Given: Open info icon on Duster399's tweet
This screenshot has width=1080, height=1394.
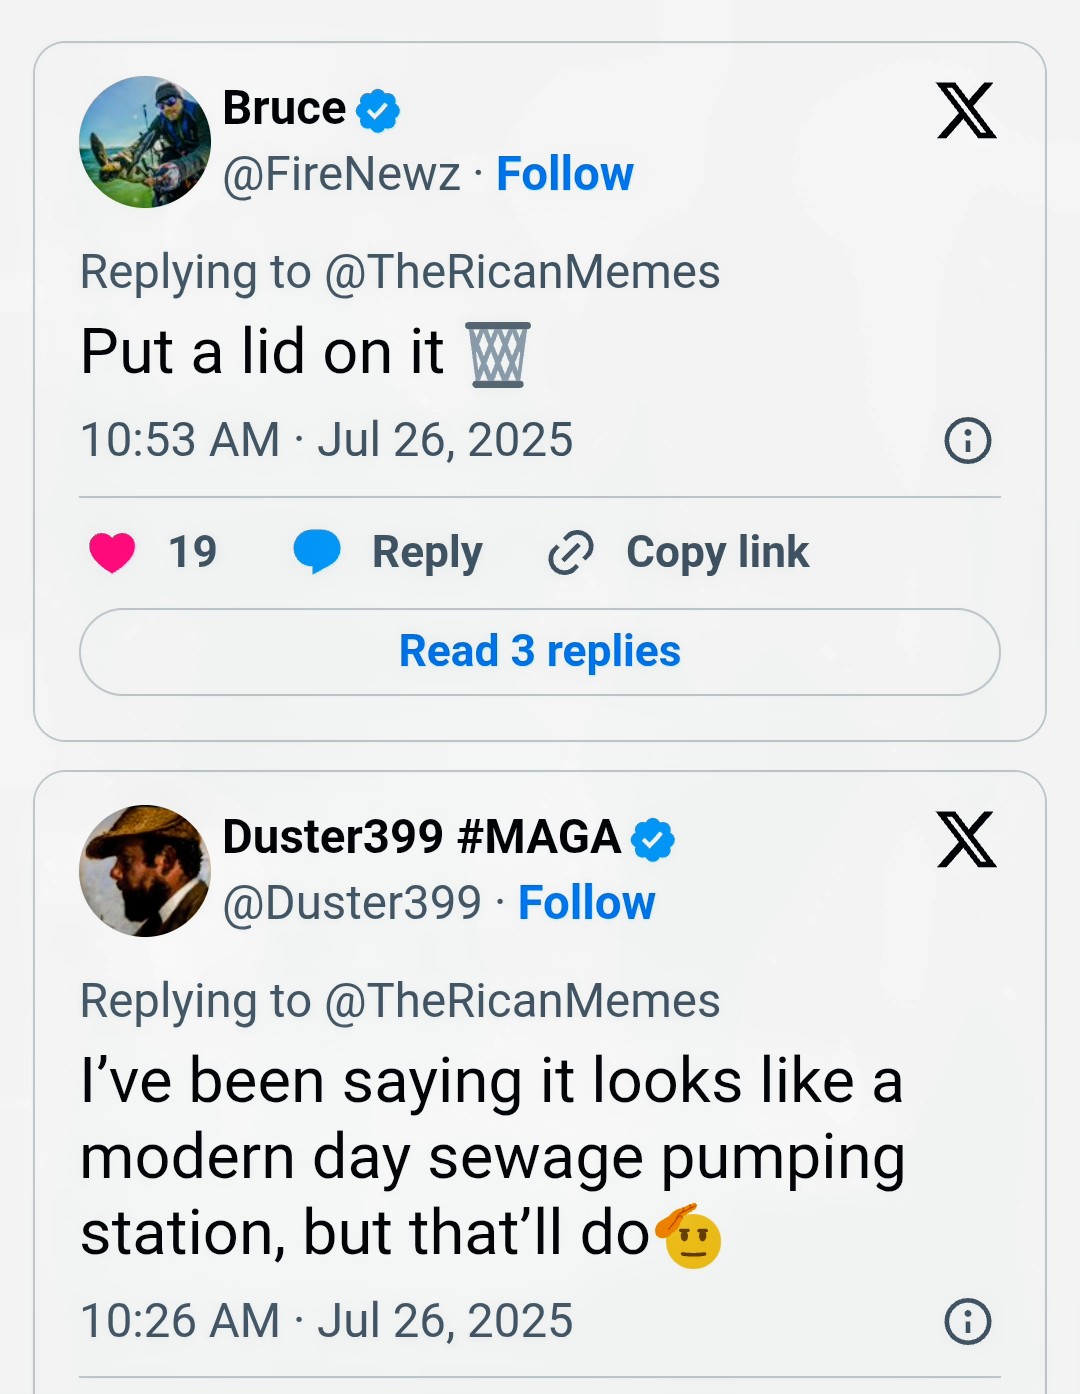Looking at the screenshot, I should (x=967, y=1322).
